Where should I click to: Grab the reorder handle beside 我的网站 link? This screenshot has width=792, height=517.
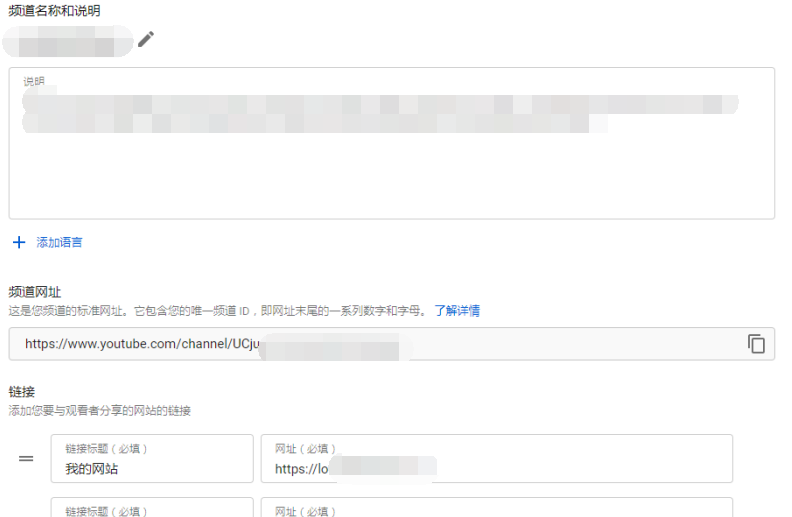[x=26, y=458]
